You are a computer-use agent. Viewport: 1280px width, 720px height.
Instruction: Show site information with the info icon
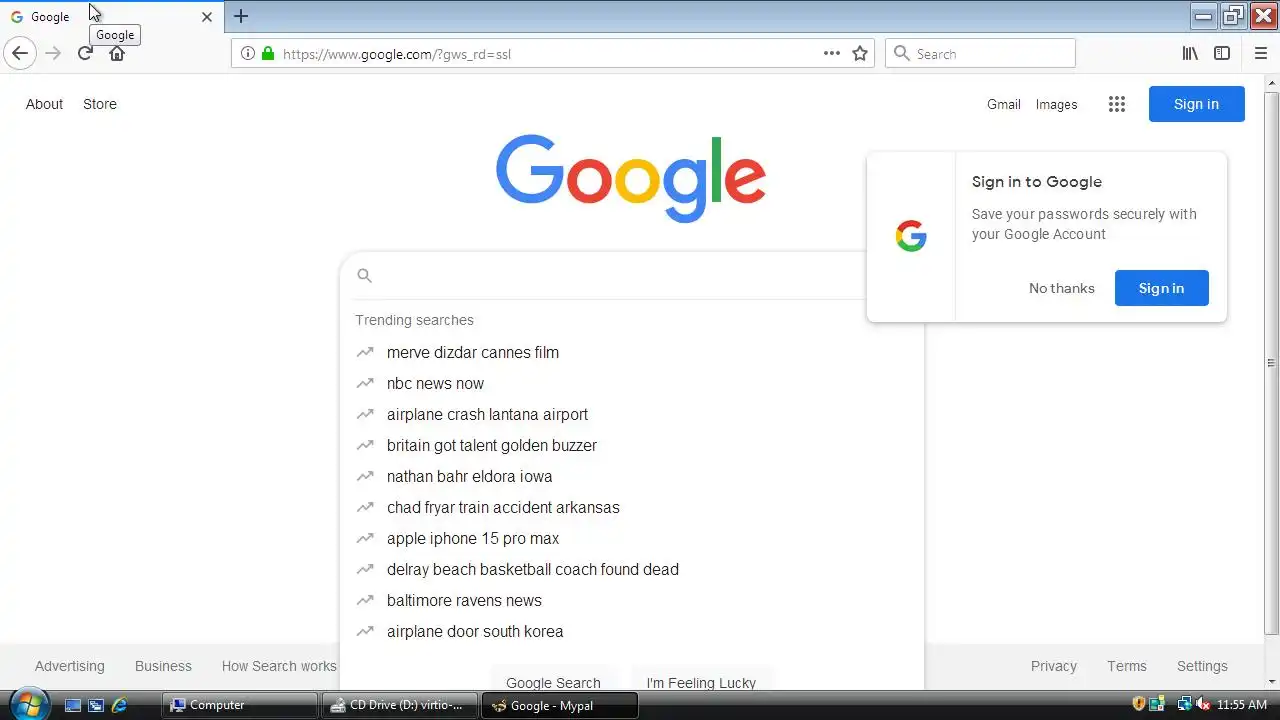(x=248, y=54)
